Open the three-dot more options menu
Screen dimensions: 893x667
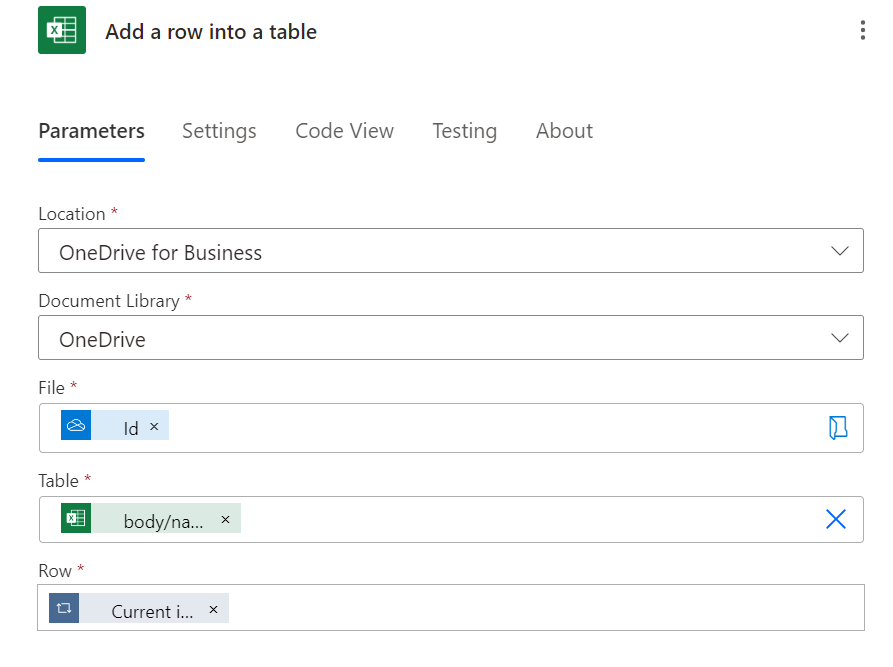[x=862, y=31]
